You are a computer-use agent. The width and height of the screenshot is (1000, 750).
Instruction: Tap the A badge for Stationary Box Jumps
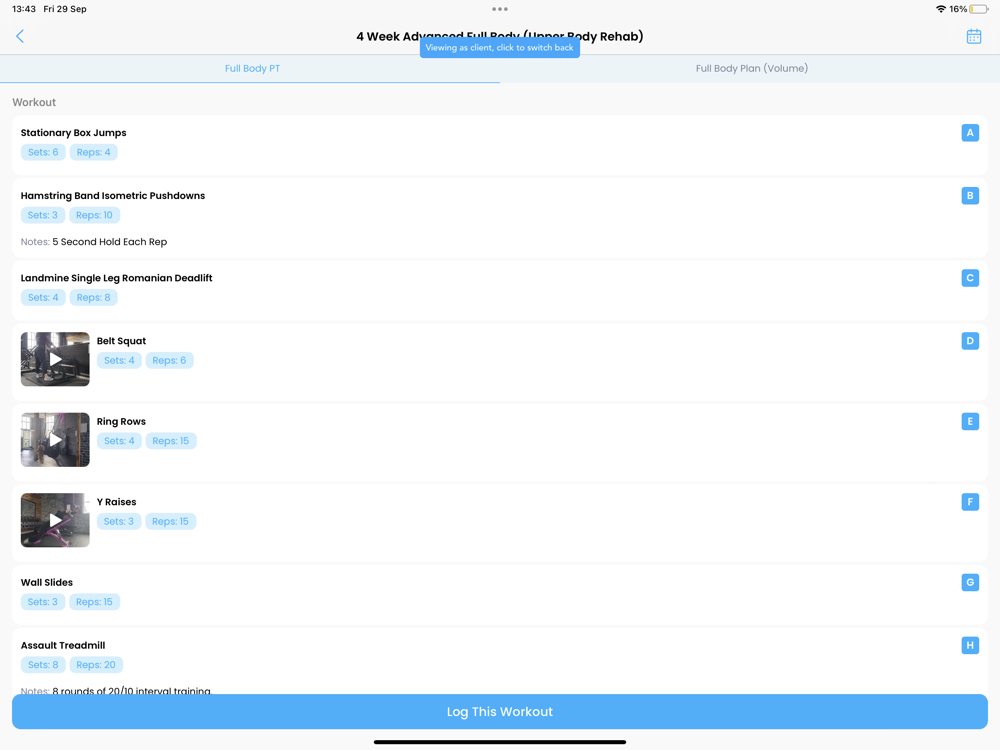point(969,133)
